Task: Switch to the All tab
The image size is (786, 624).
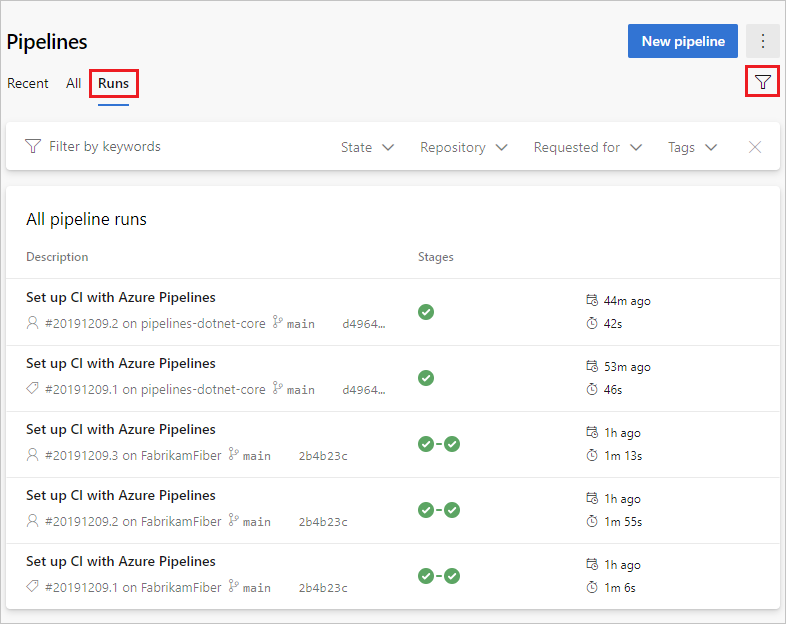Action: click(73, 83)
